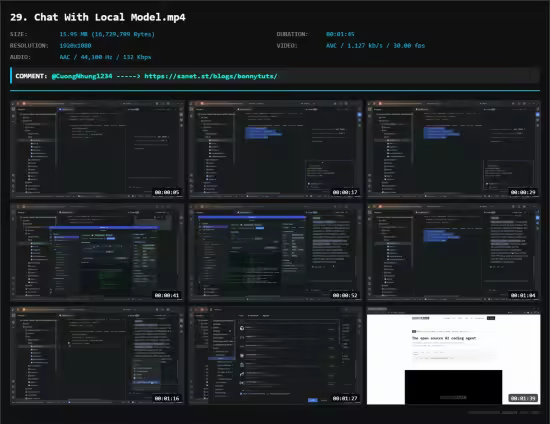
Task: Open the thumbnail stamped 00:00:29
Action: [454, 149]
